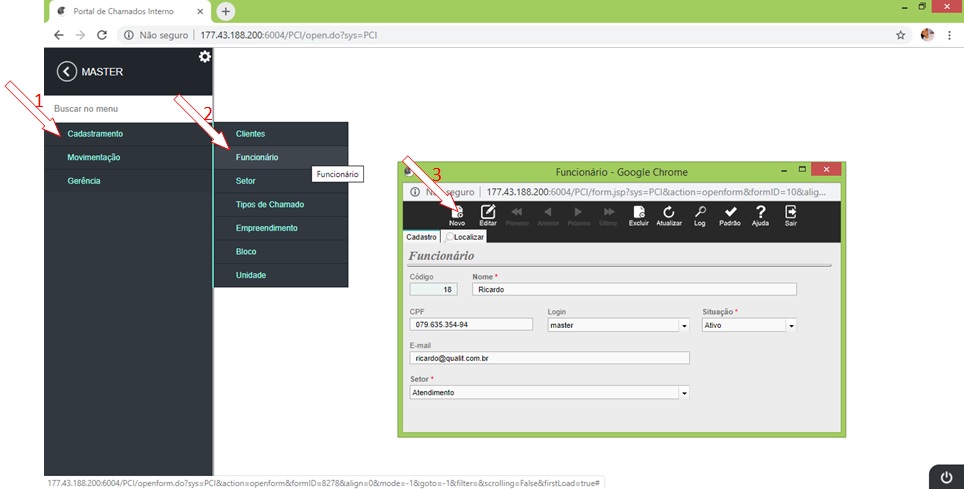Select Unidade submenu item

(x=281, y=275)
